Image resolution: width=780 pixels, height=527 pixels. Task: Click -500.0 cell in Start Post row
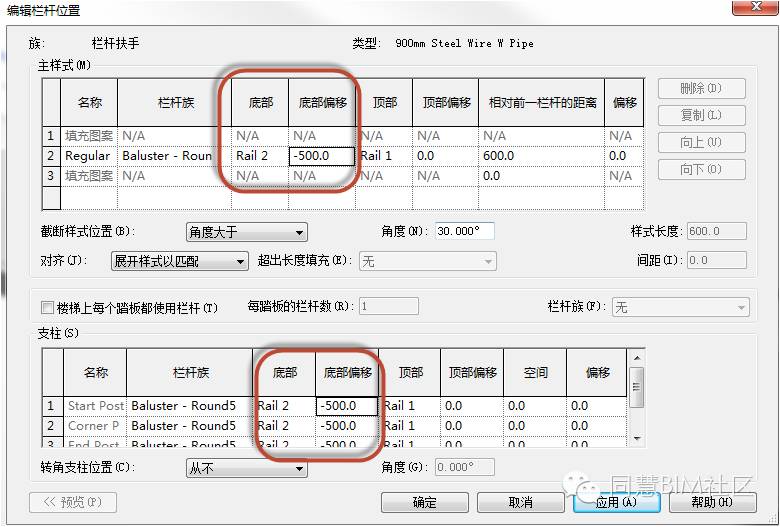(x=347, y=406)
